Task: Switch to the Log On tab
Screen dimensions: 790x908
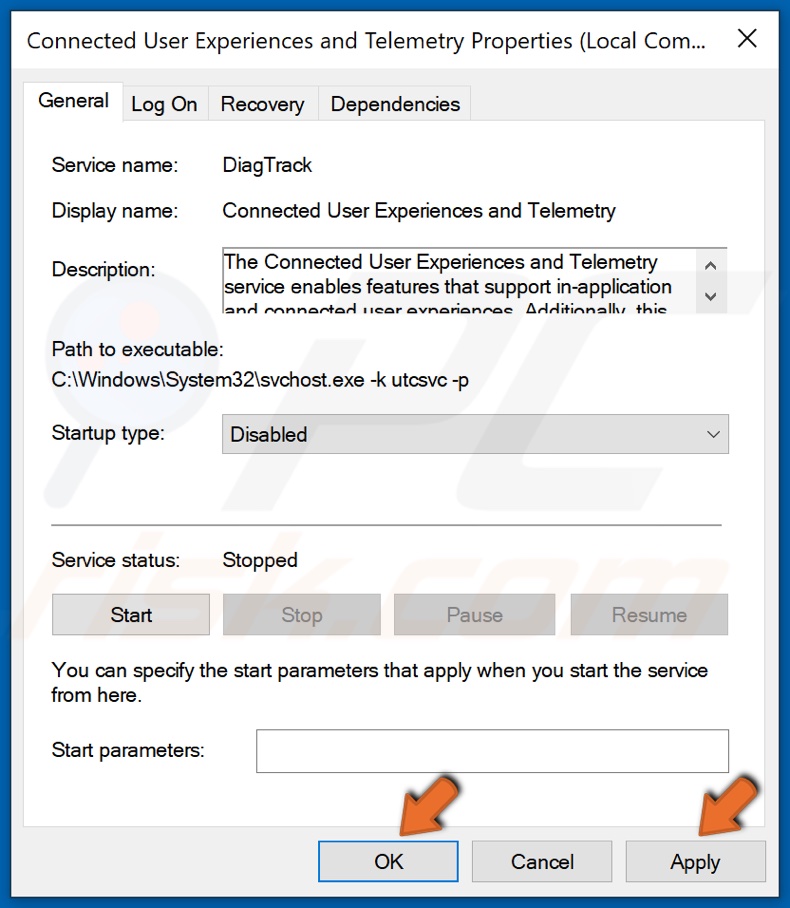Action: click(164, 103)
